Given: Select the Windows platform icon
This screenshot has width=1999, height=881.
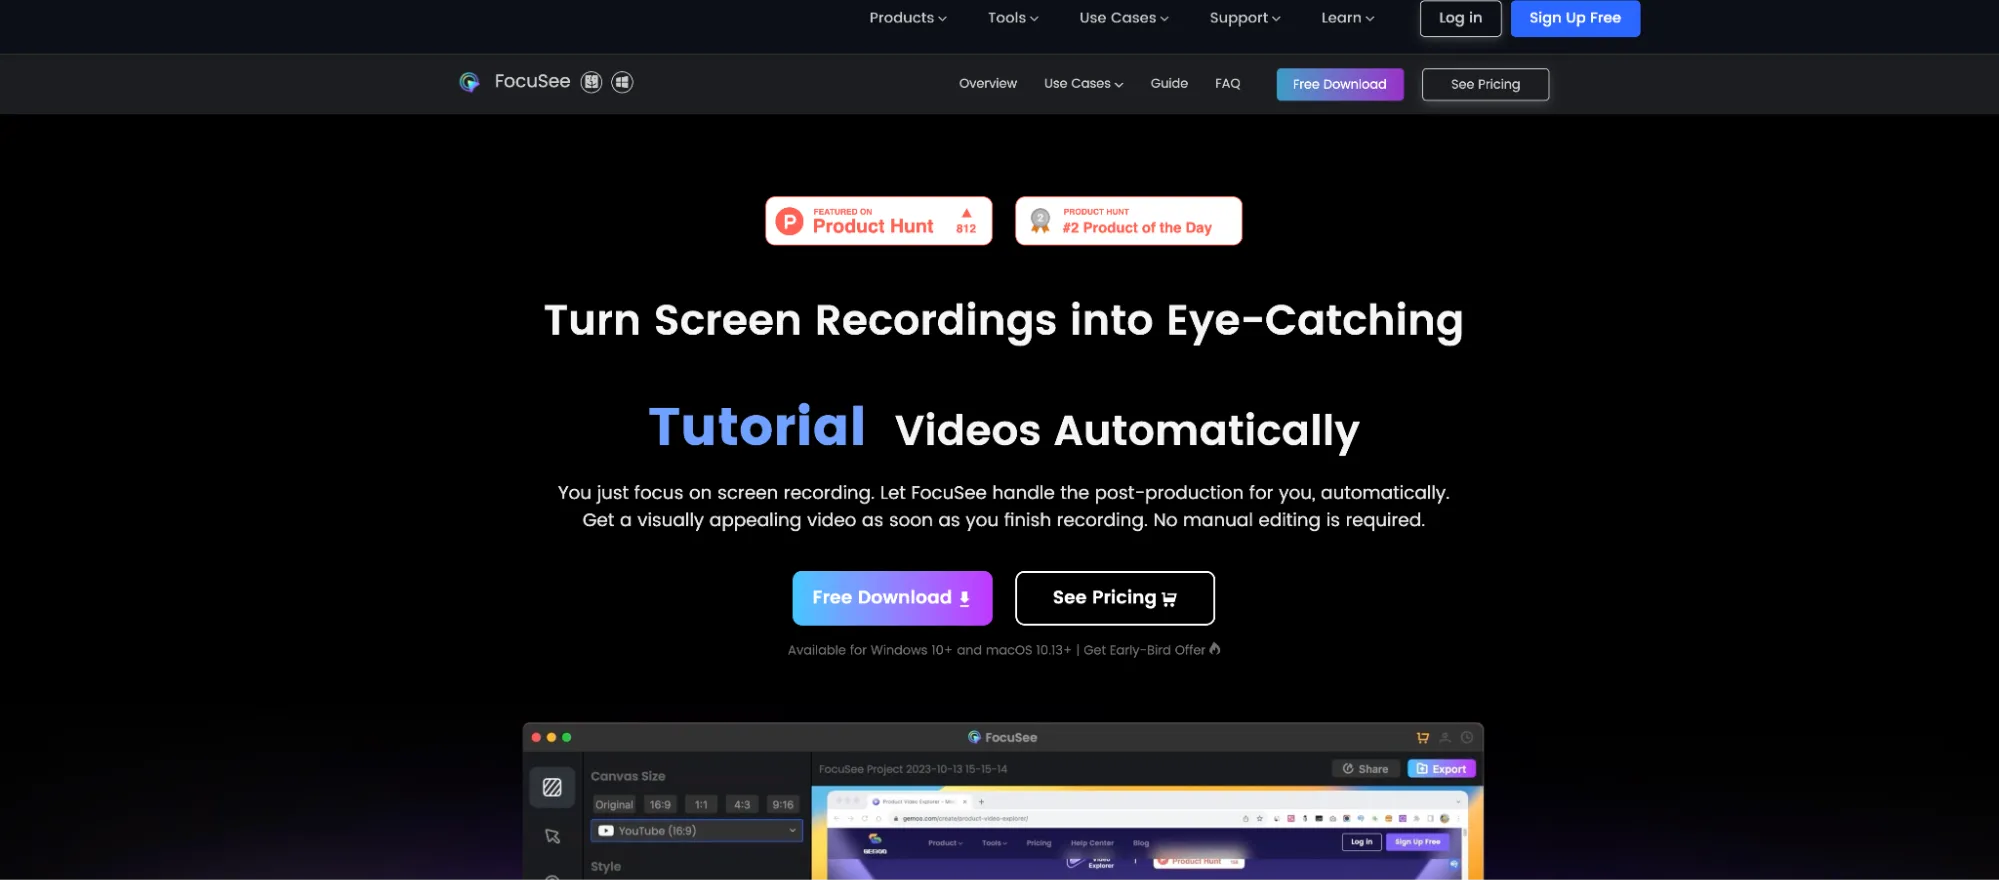Looking at the screenshot, I should coord(622,82).
